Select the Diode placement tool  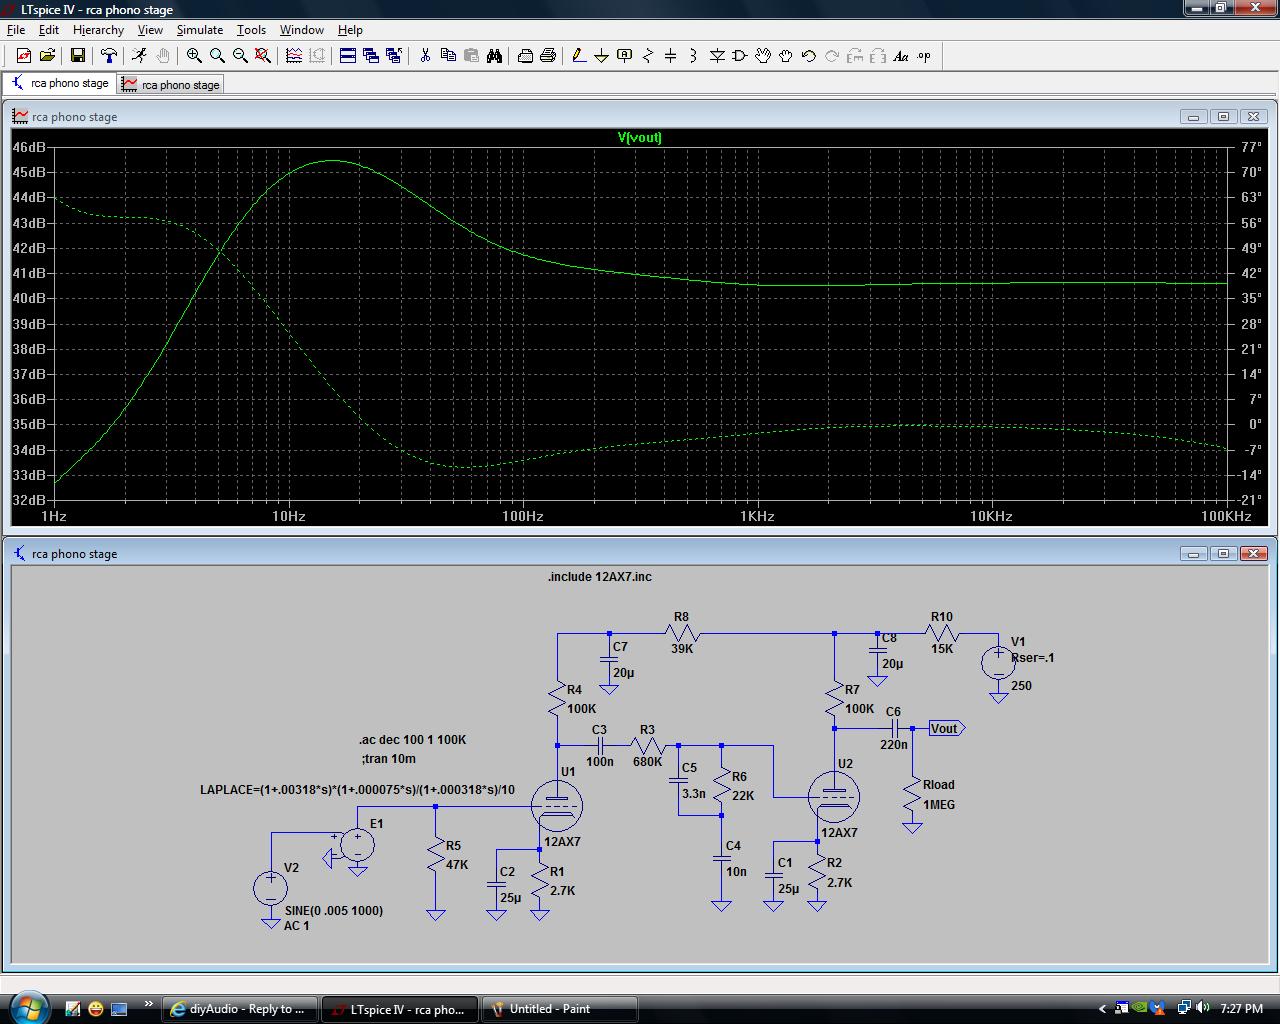717,56
